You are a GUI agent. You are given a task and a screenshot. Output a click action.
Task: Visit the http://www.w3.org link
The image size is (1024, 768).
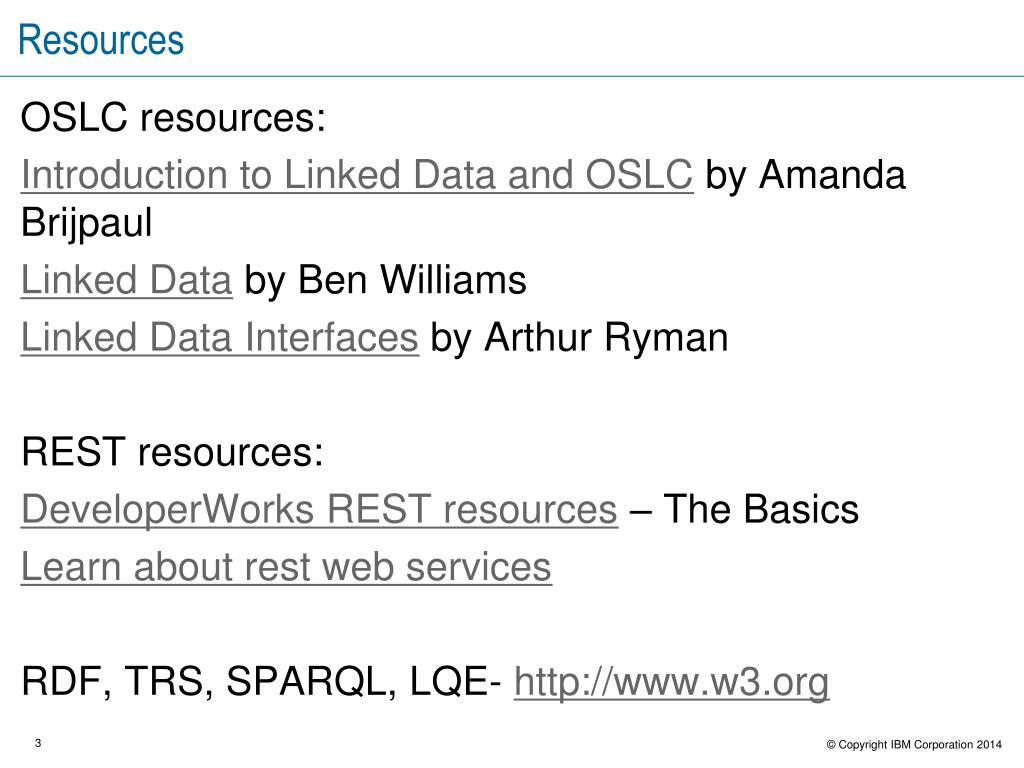point(671,682)
